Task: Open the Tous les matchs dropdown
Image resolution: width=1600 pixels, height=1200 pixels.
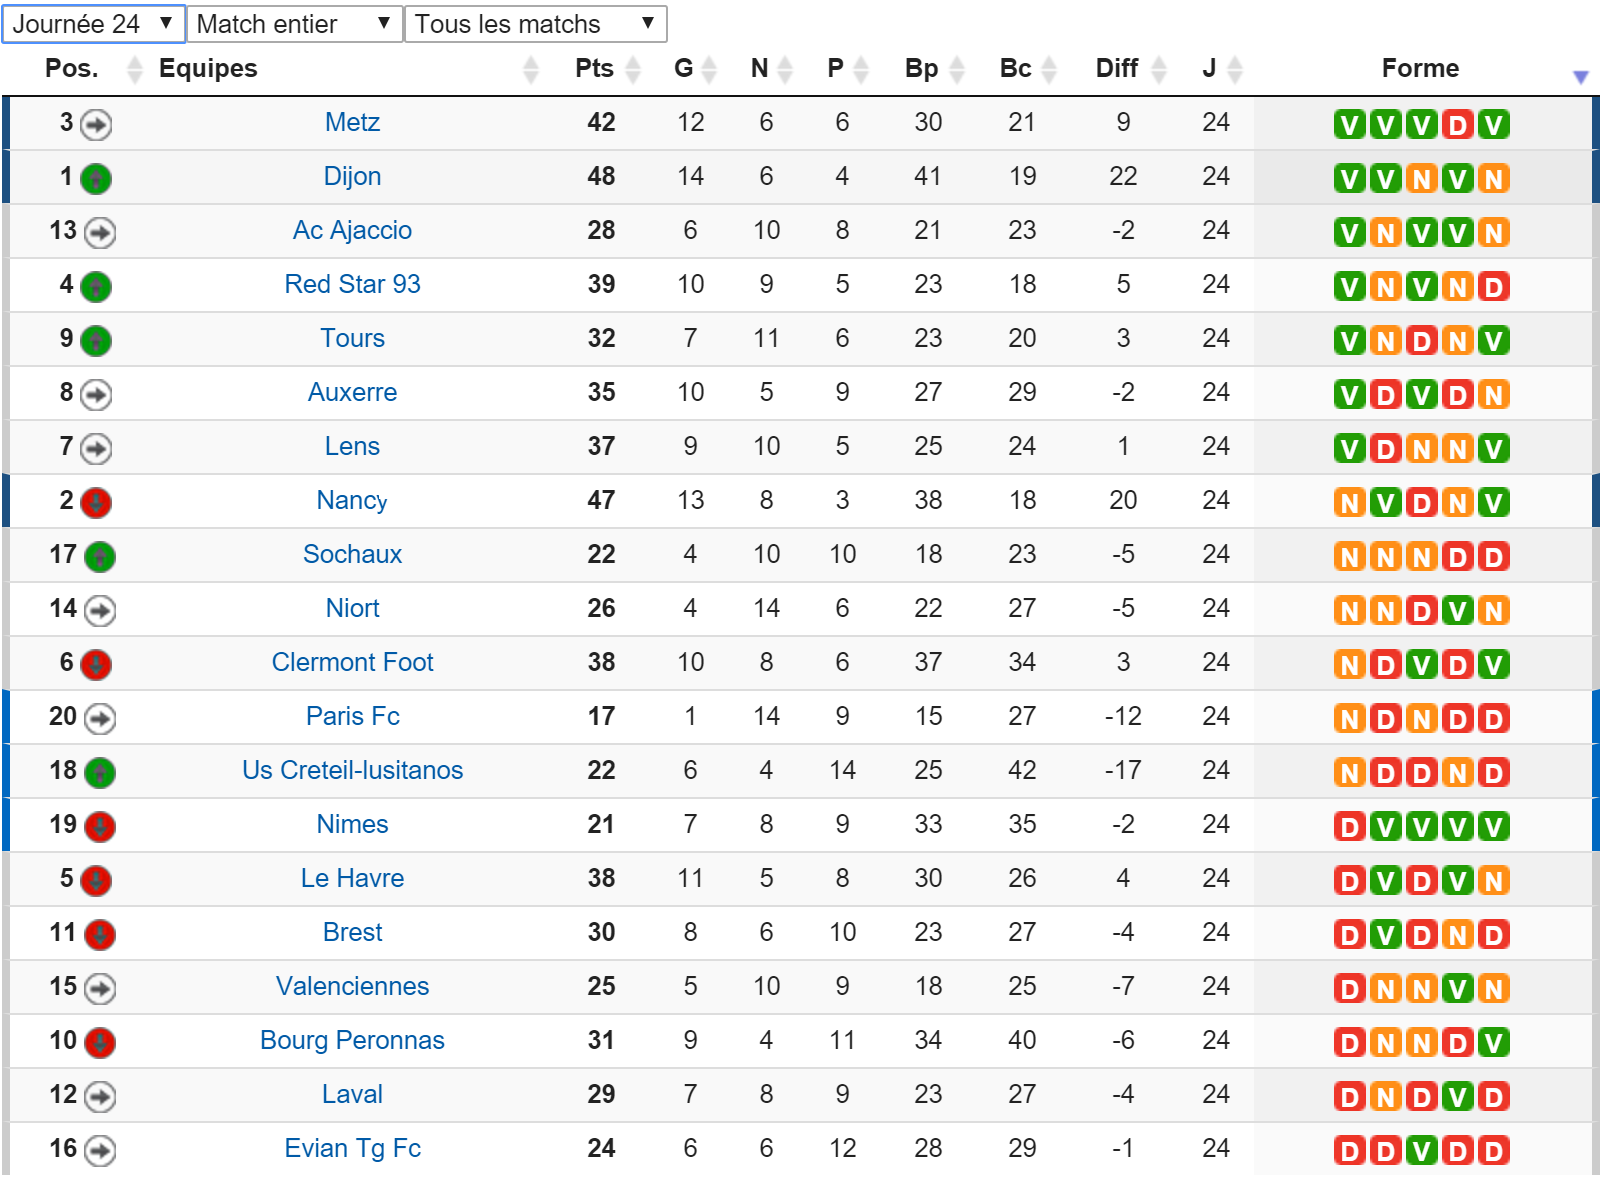Action: (535, 24)
